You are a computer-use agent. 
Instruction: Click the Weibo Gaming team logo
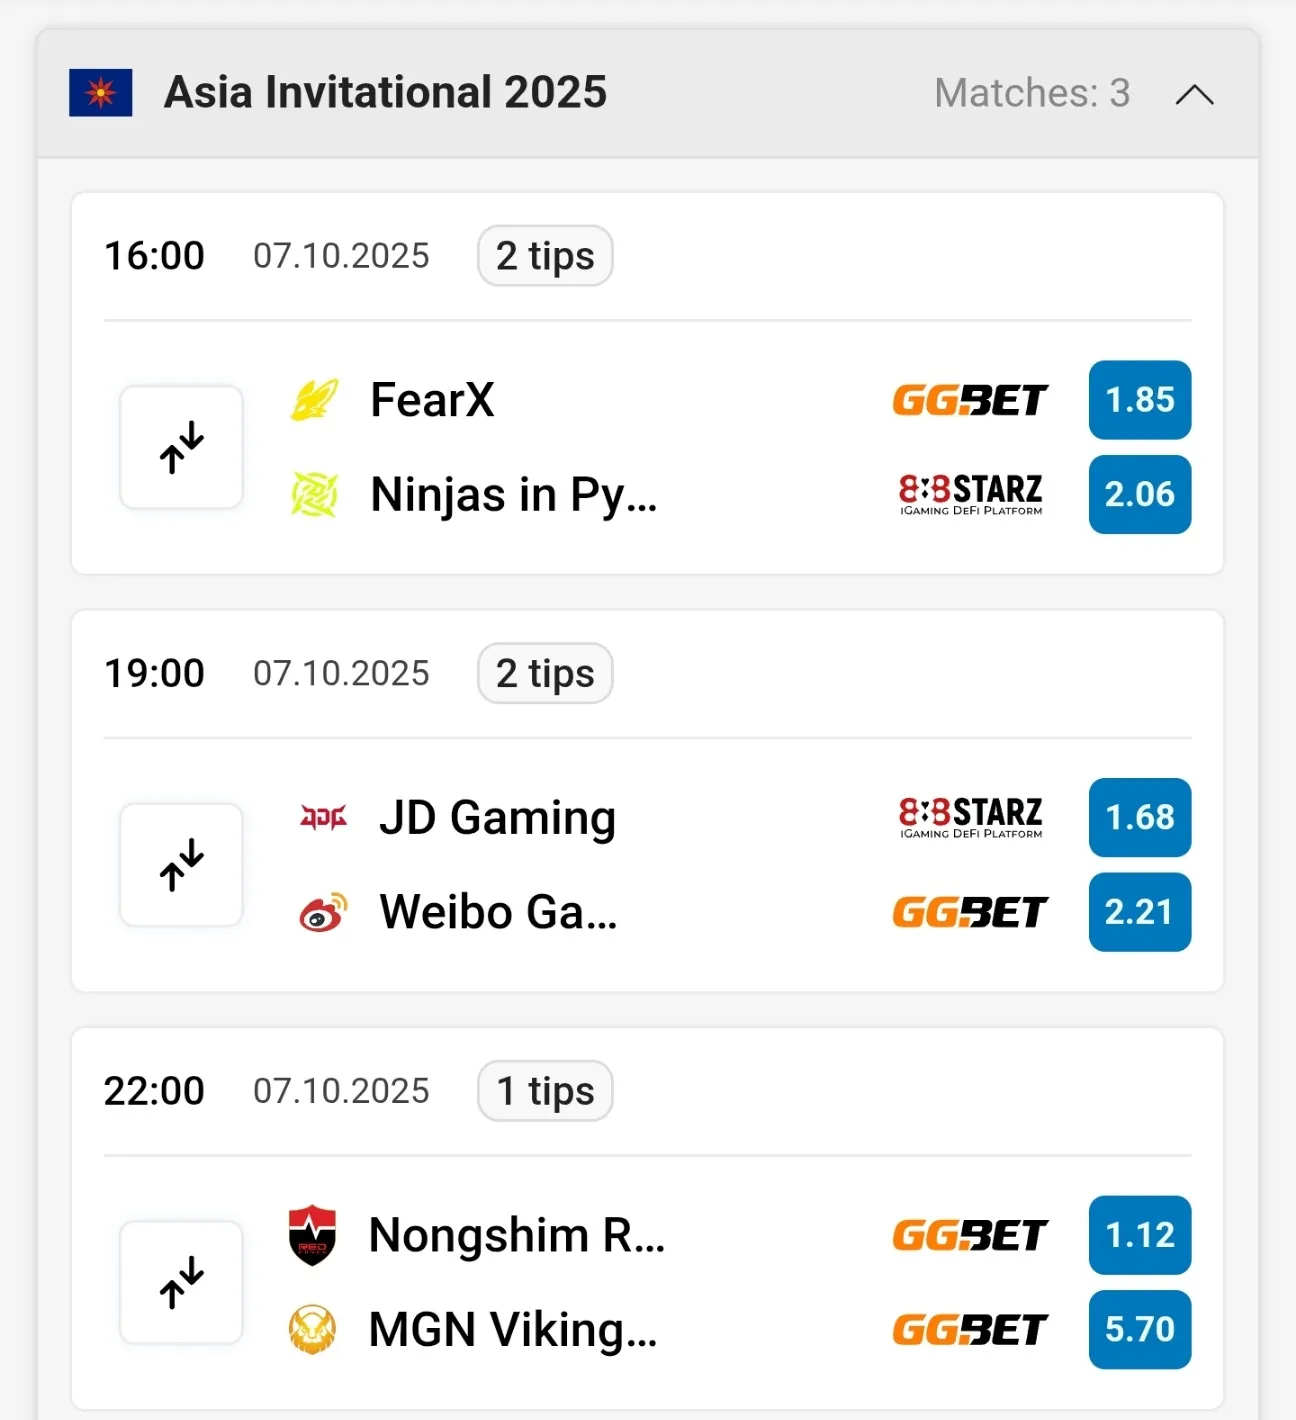[323, 912]
